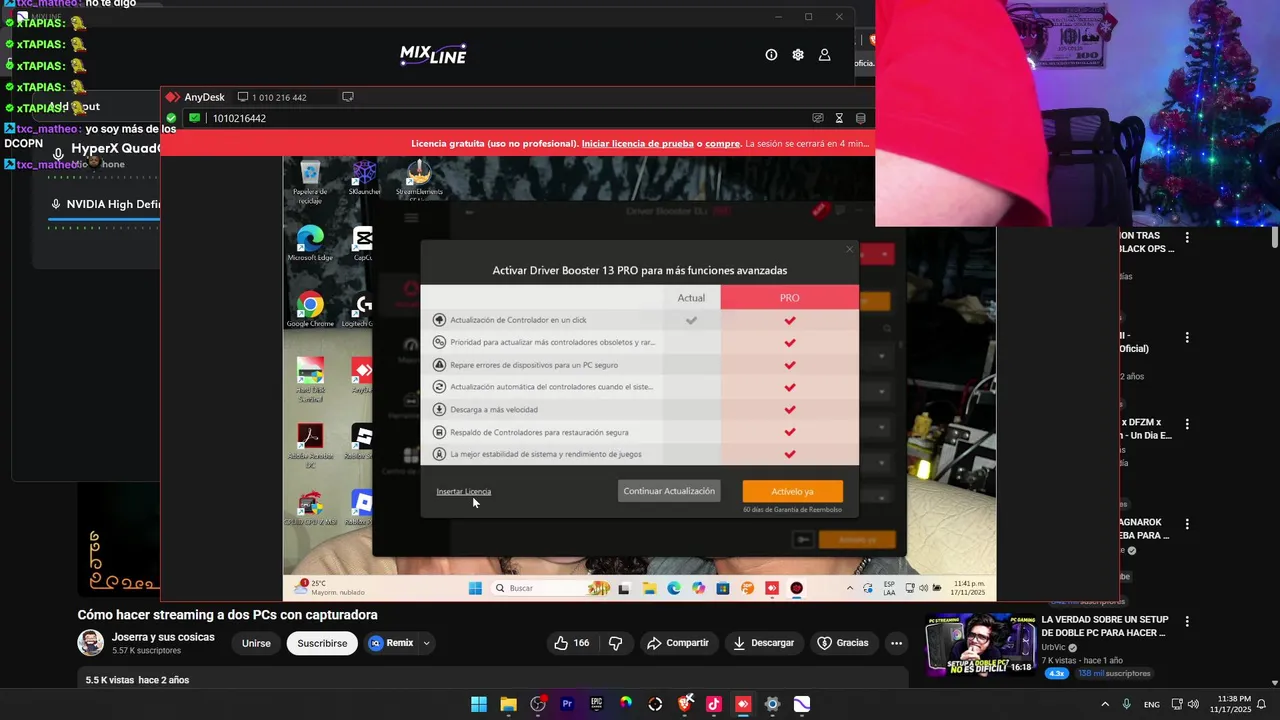Open Papelera de reciclaje on remote desktop
Screen dimensions: 1280x720
pyautogui.click(x=310, y=182)
